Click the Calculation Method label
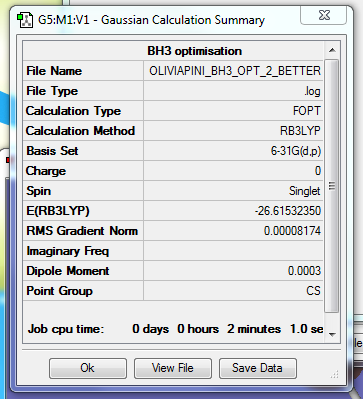 (80, 131)
